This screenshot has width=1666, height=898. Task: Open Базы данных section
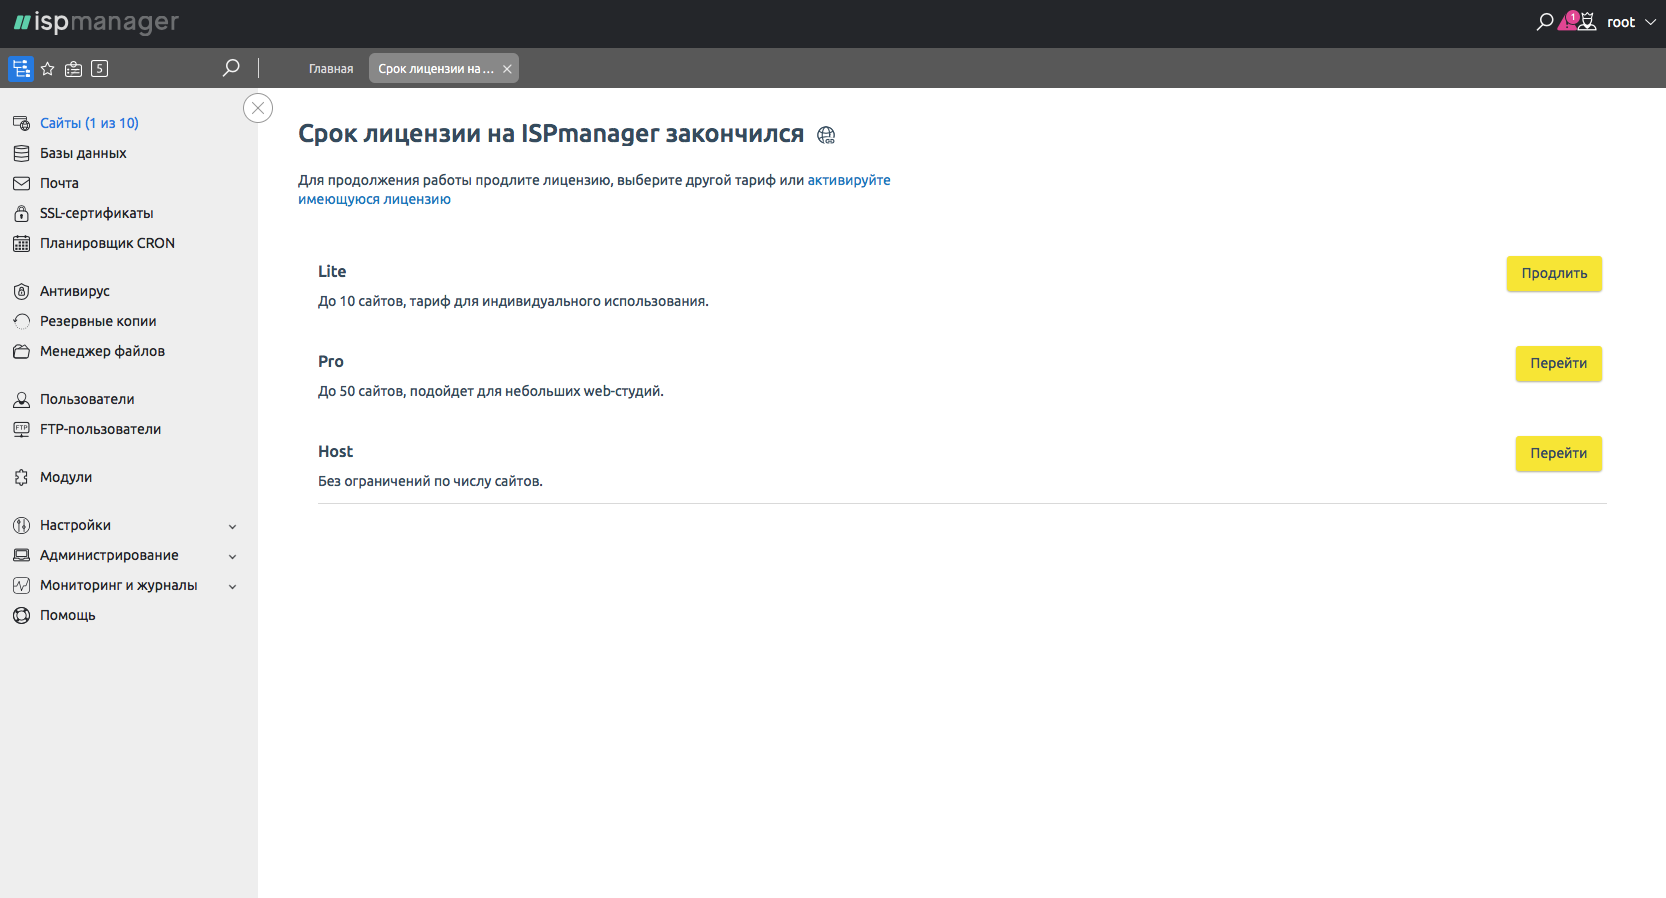tap(83, 153)
